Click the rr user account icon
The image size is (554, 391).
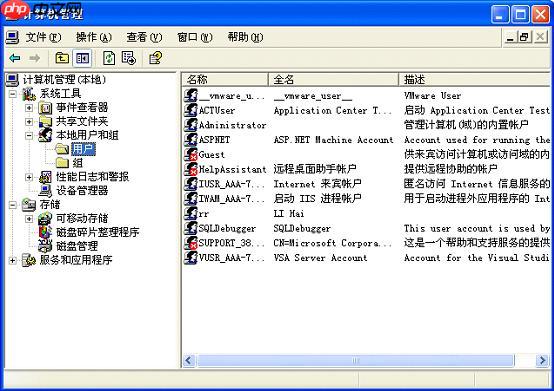tap(191, 213)
